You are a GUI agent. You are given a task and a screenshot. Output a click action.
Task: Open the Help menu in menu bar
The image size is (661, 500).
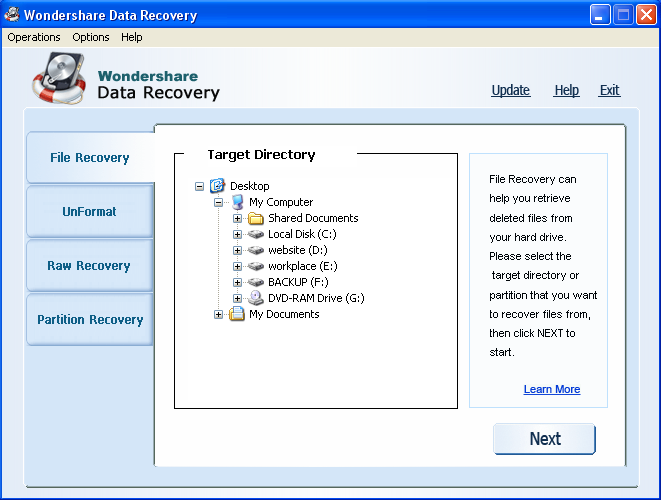tap(132, 37)
